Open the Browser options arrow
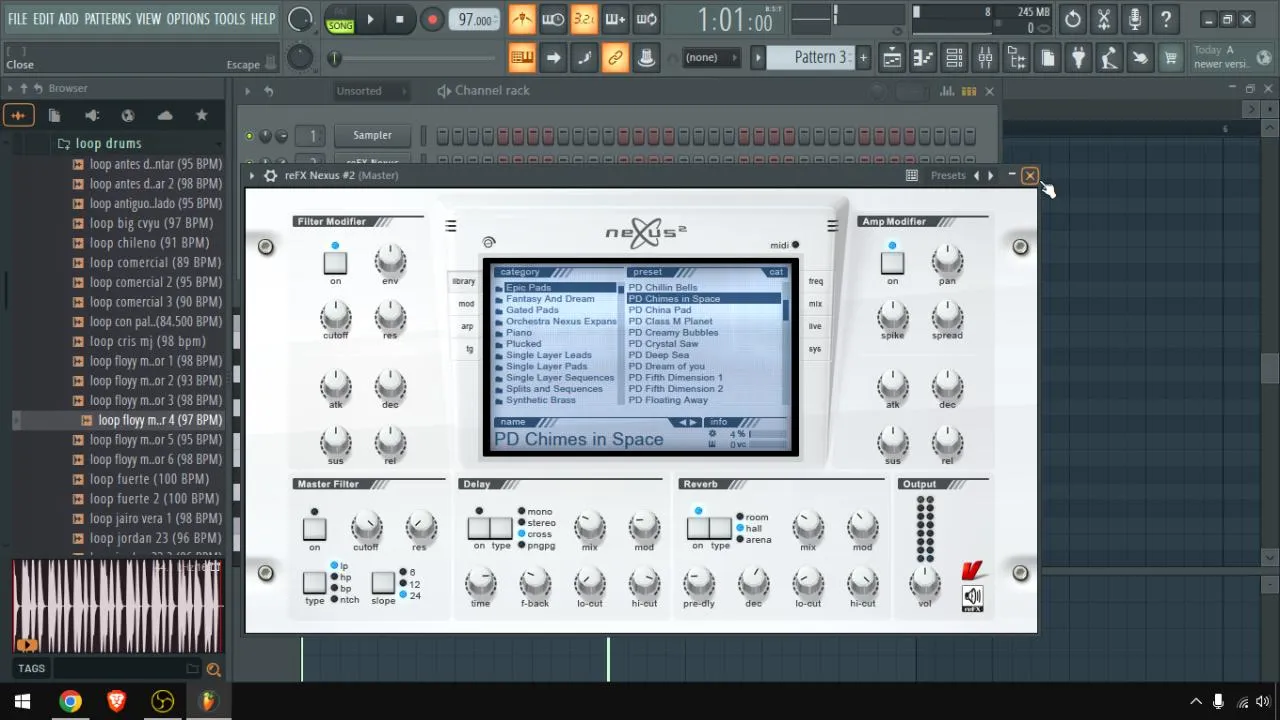1280x720 pixels. [x=10, y=89]
